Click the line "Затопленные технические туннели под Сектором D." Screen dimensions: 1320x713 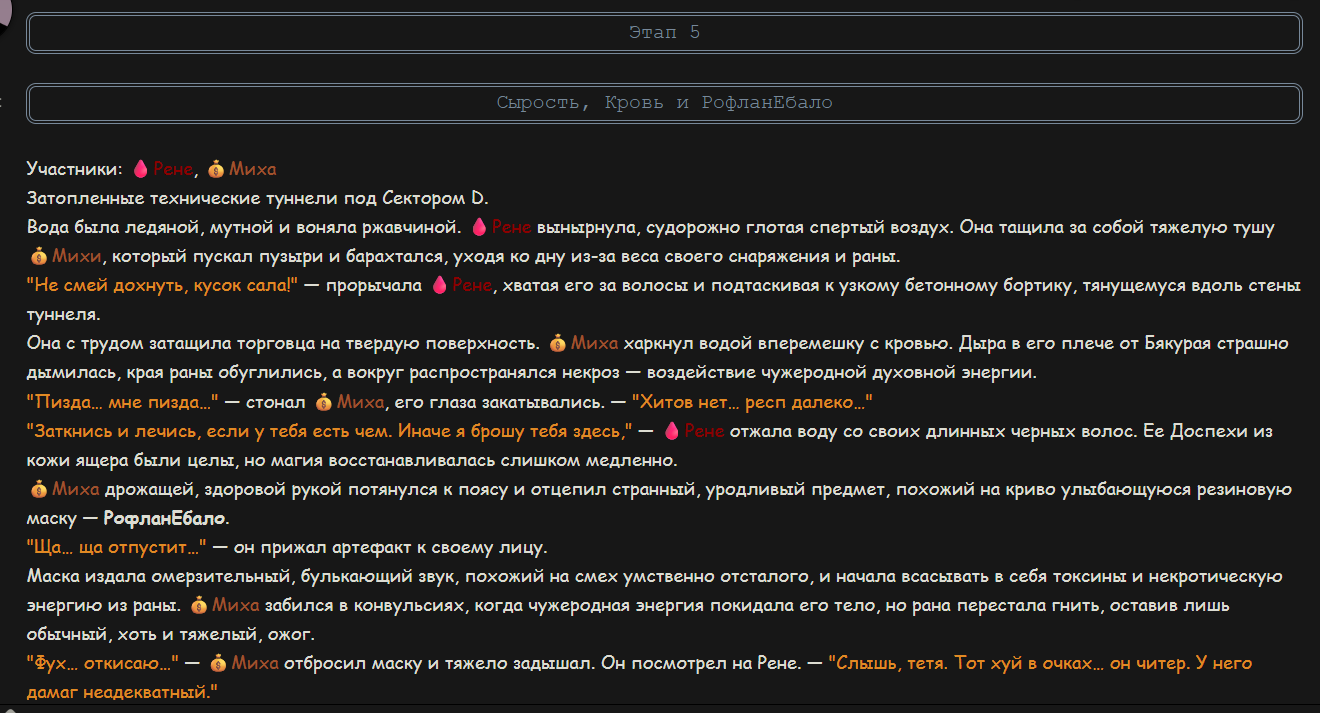[x=257, y=198]
